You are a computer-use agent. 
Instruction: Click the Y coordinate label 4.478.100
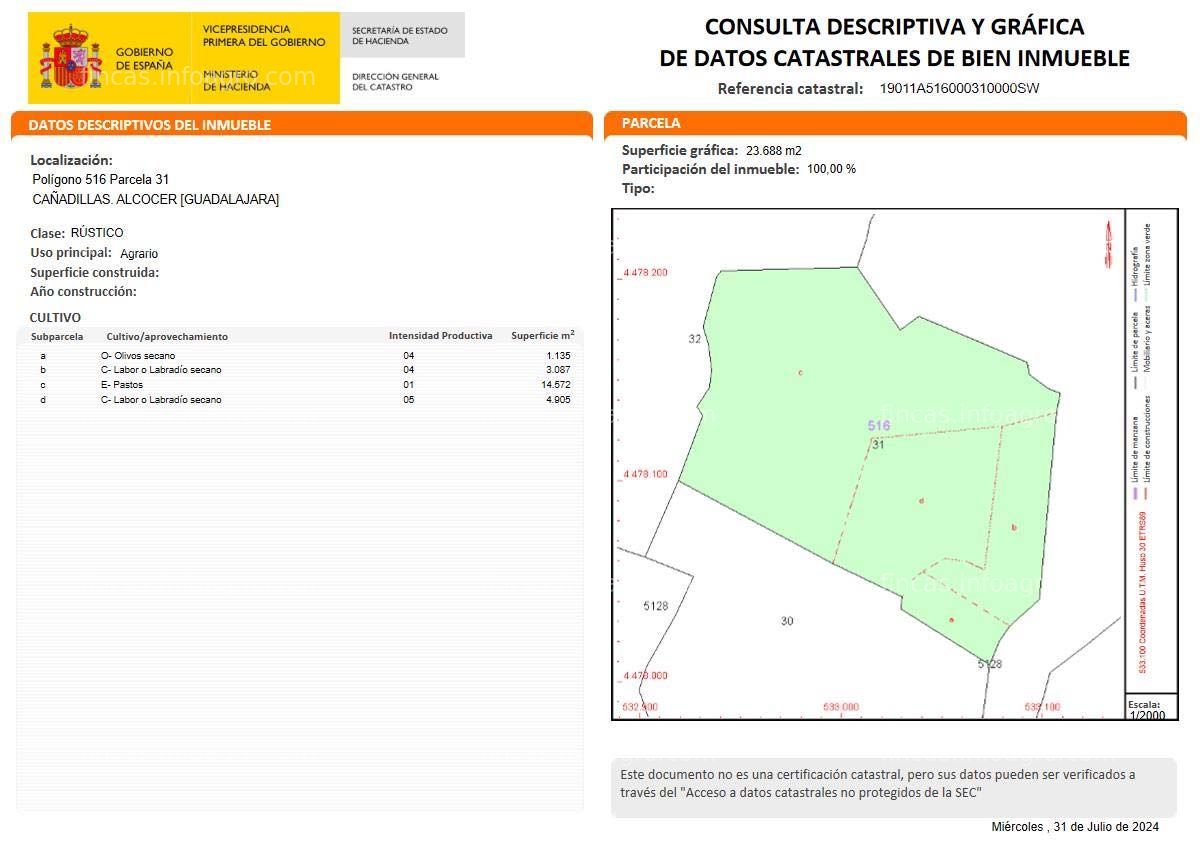click(645, 474)
